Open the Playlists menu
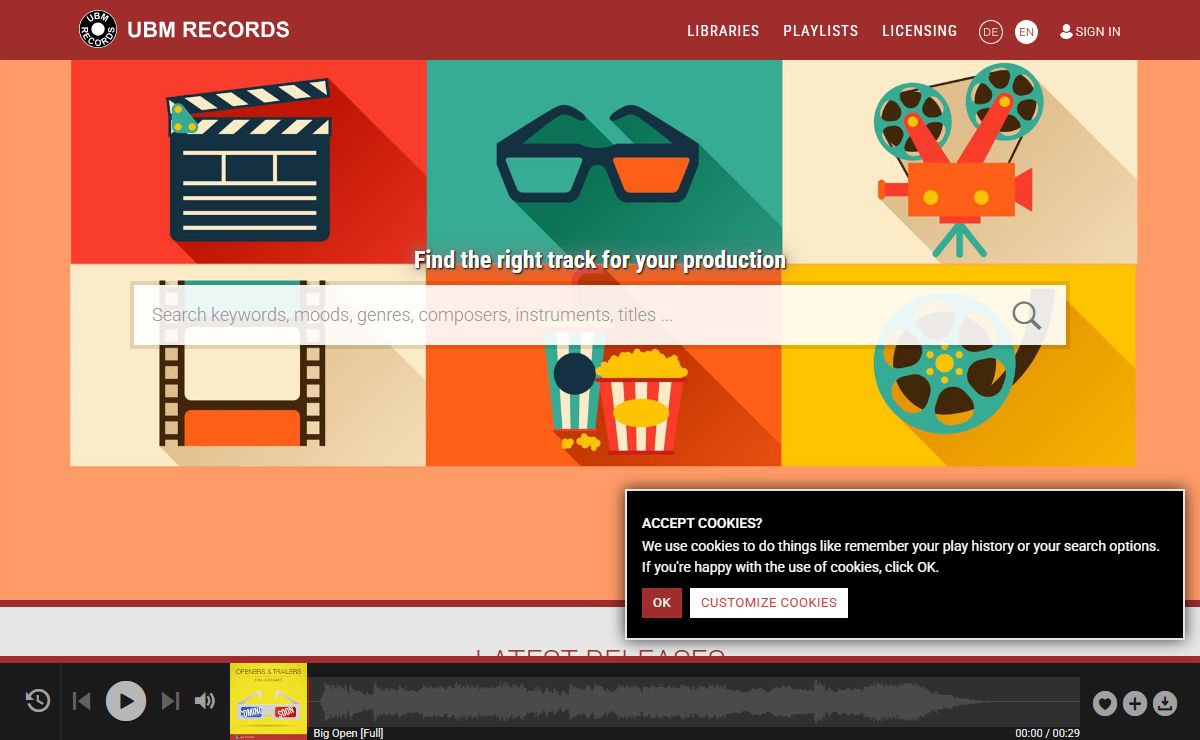Screen dimensions: 1200x740 coord(821,31)
